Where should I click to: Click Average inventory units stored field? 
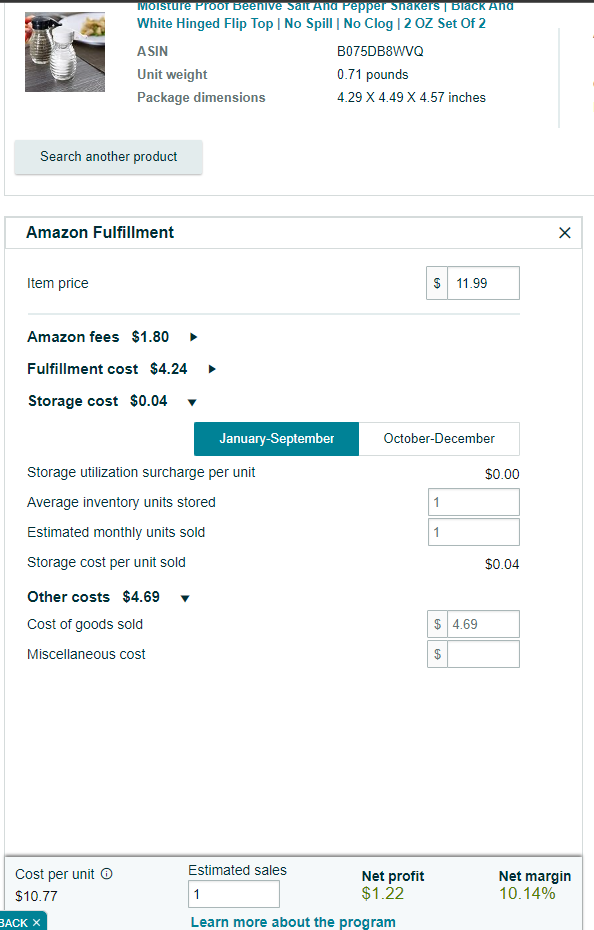point(474,502)
